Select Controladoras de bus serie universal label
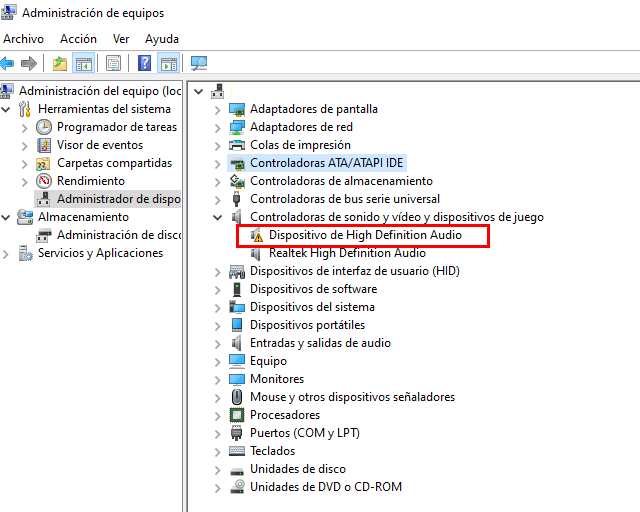 [345, 199]
